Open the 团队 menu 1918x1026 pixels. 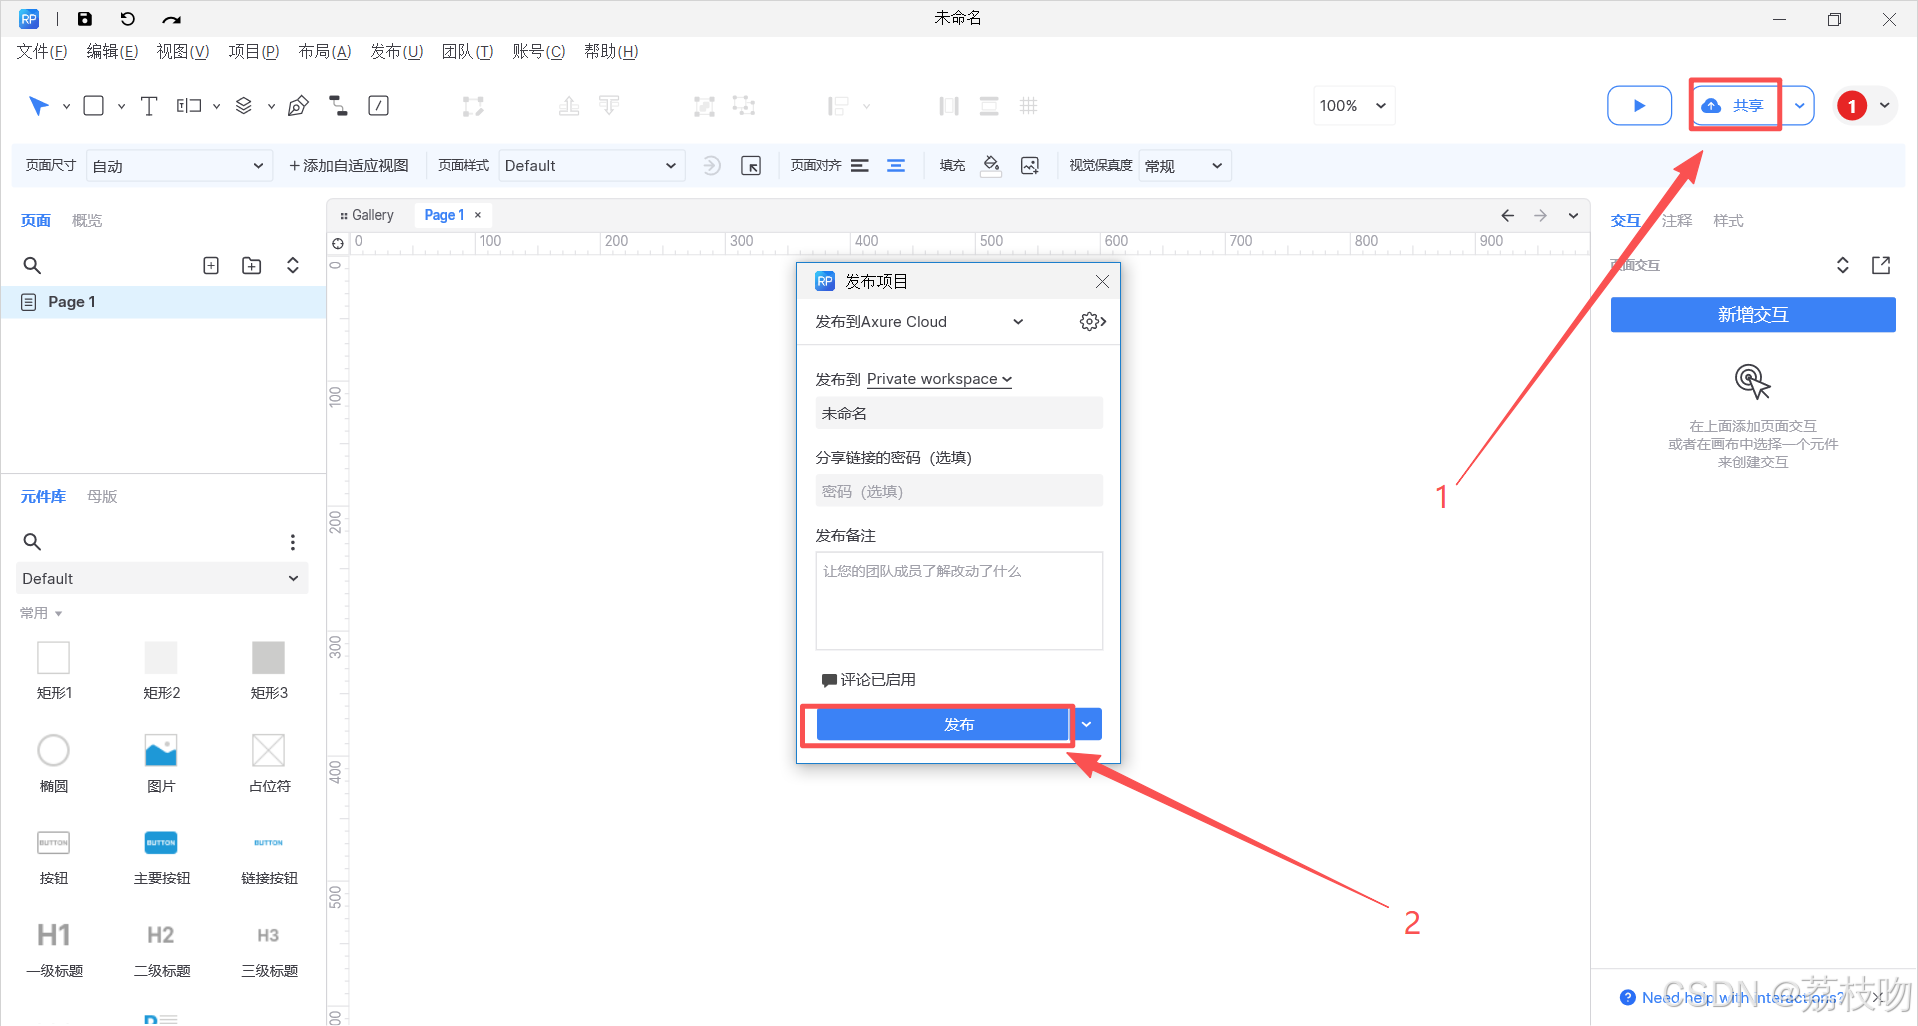point(467,51)
